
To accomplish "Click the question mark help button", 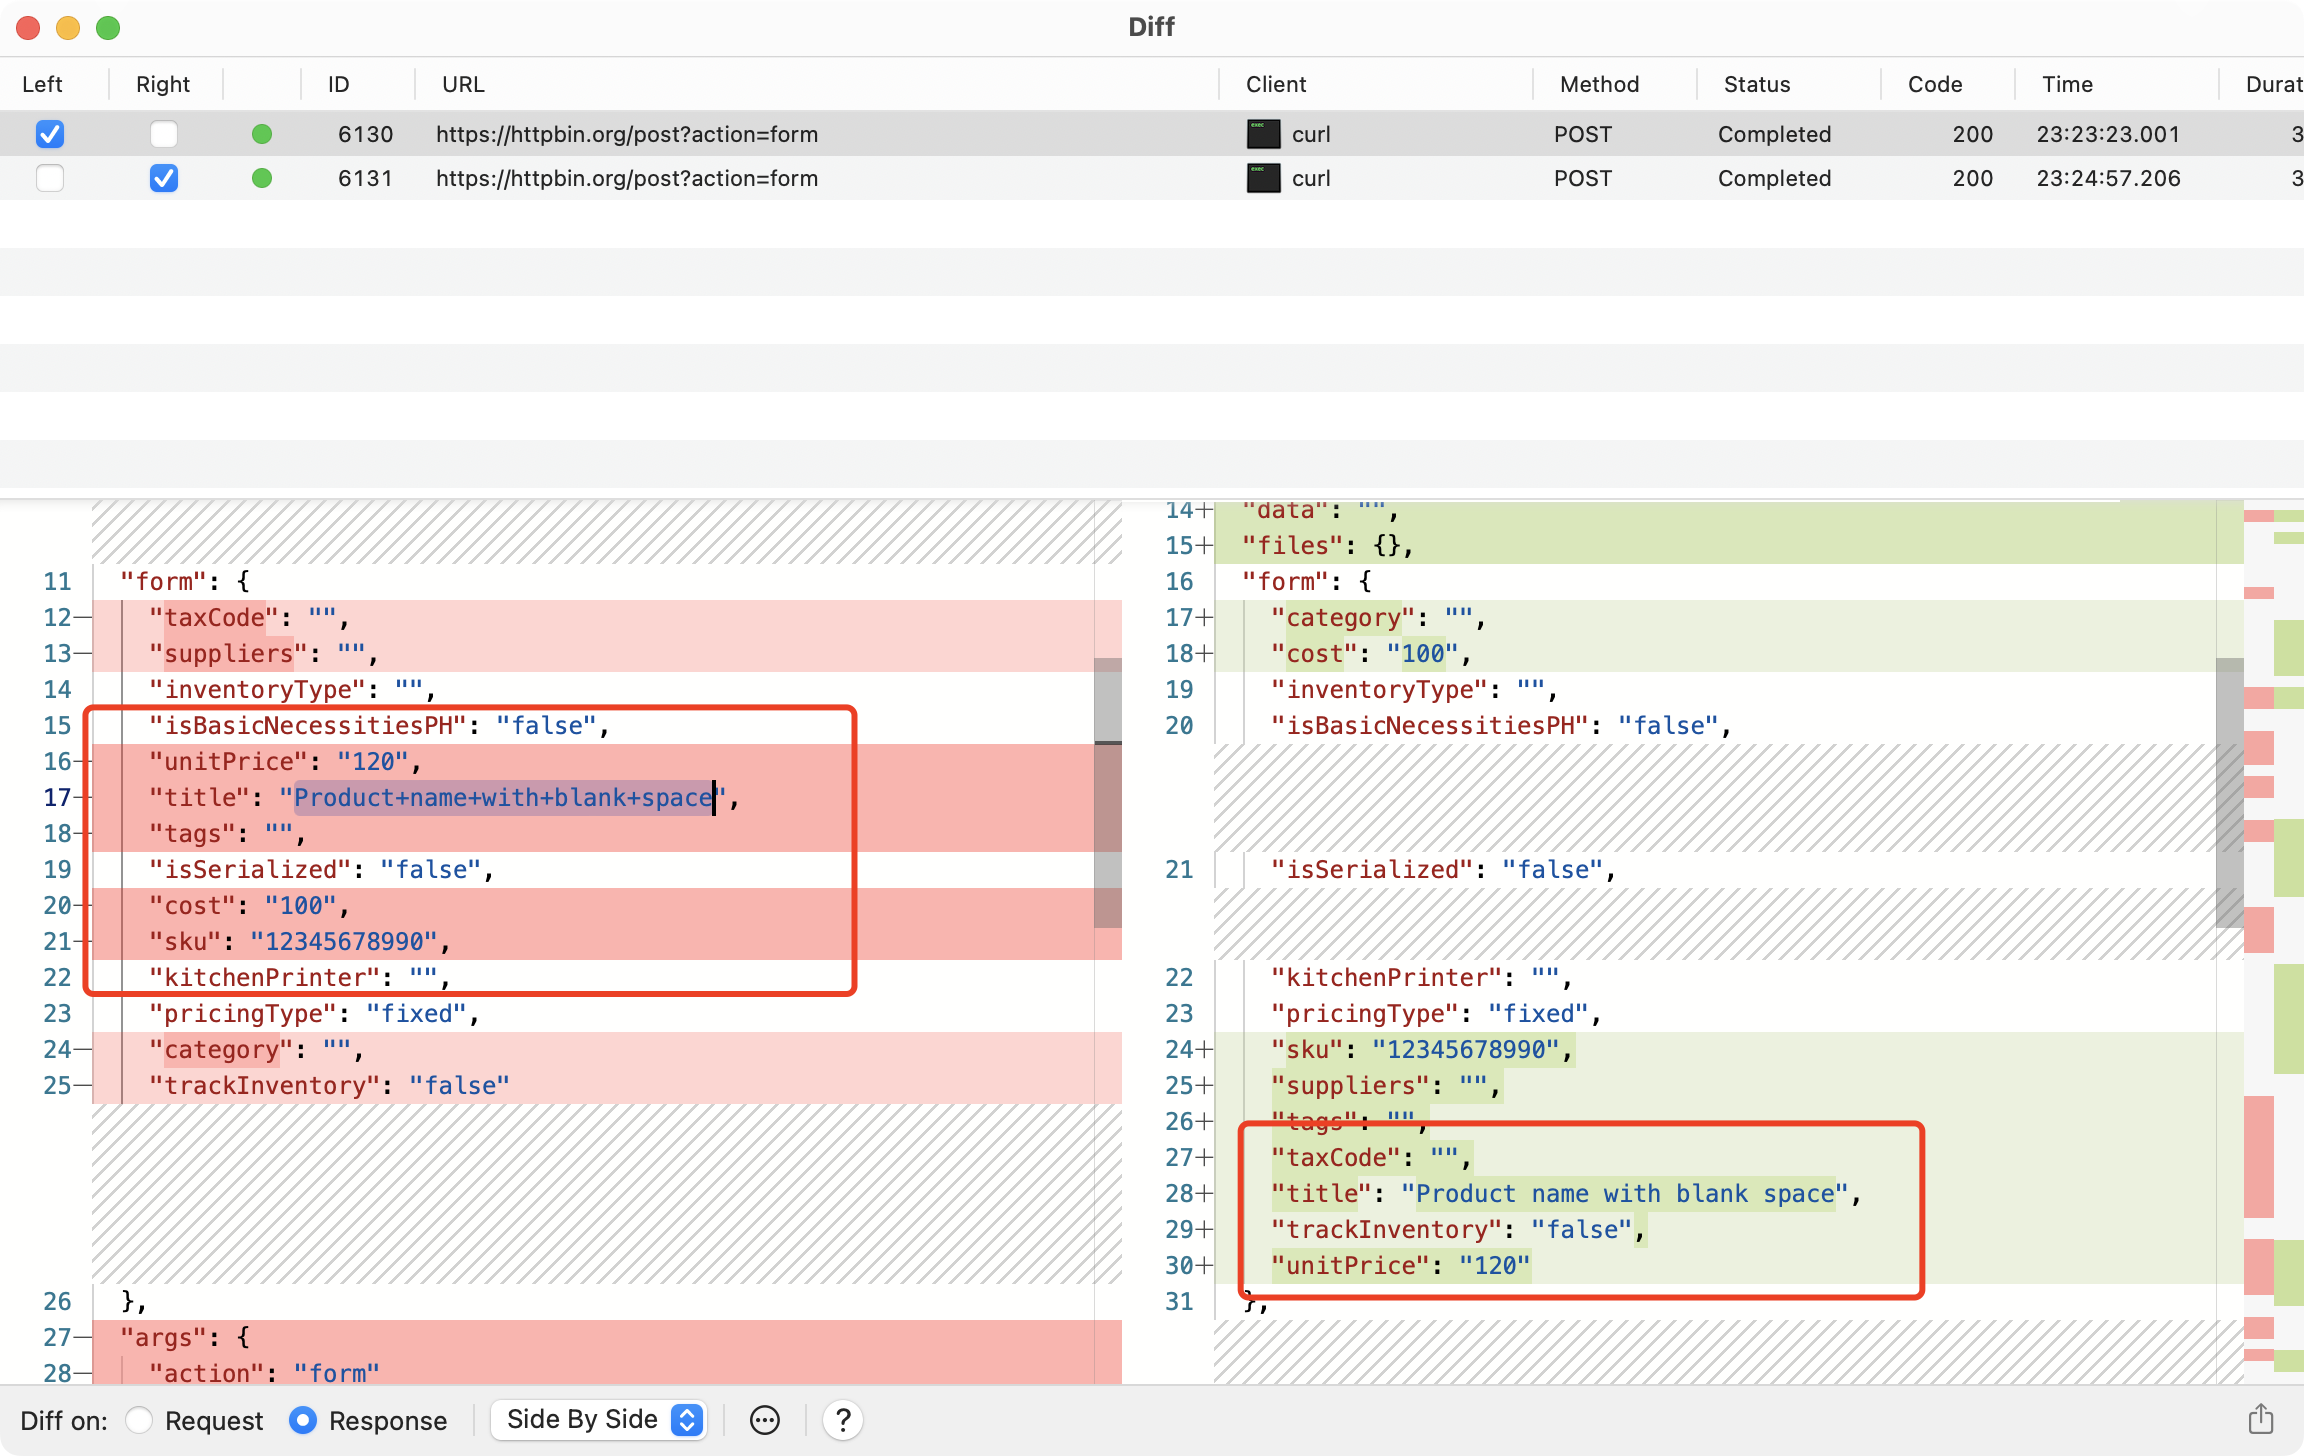I will [843, 1420].
